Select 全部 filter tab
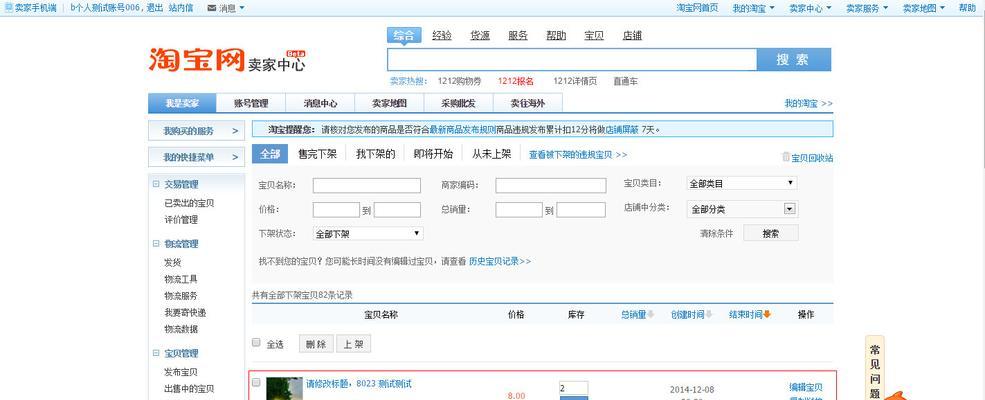The image size is (985, 400). 270,154
